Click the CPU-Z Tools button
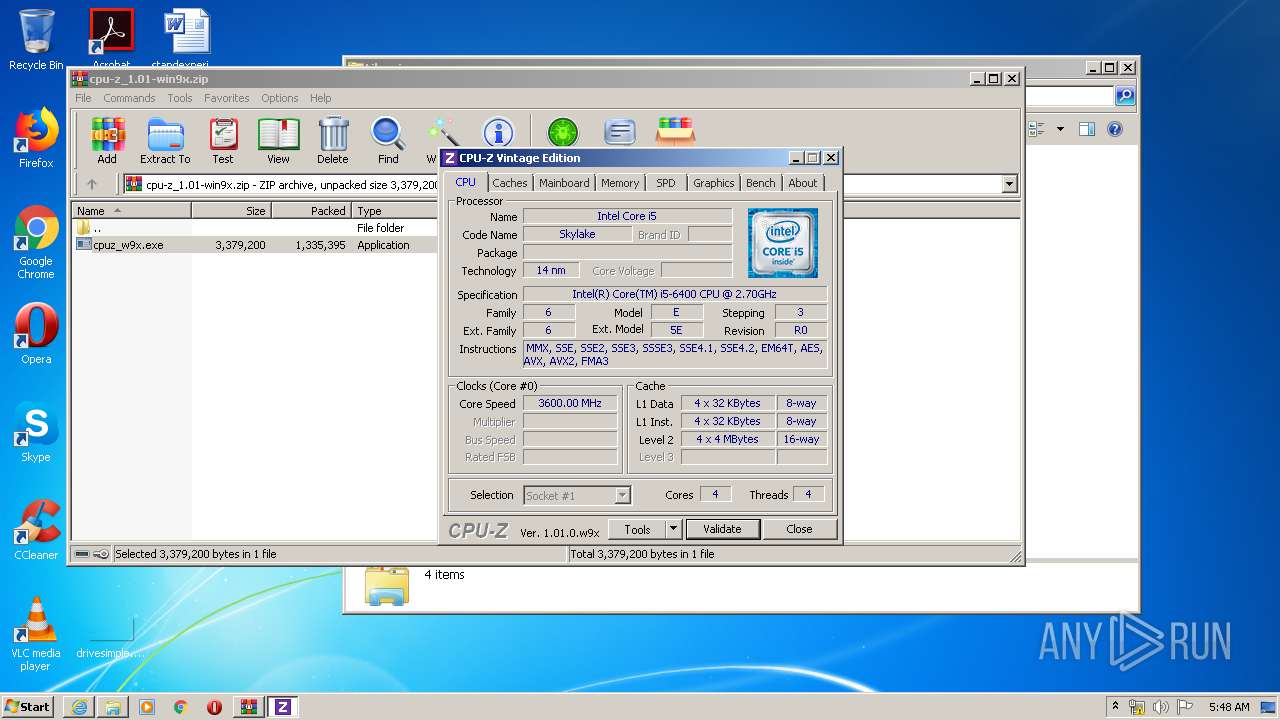1280x720 pixels. pos(637,529)
